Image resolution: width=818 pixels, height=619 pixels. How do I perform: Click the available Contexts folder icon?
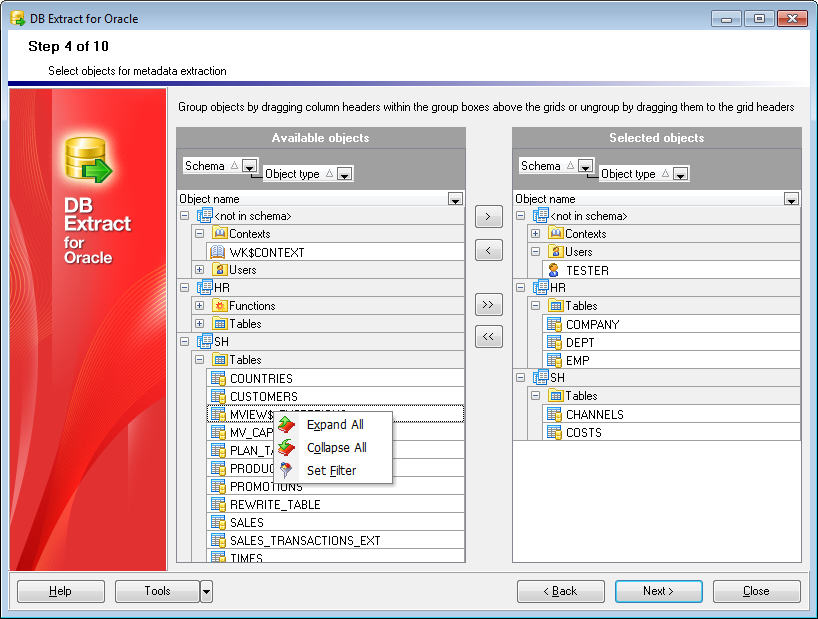(x=220, y=233)
